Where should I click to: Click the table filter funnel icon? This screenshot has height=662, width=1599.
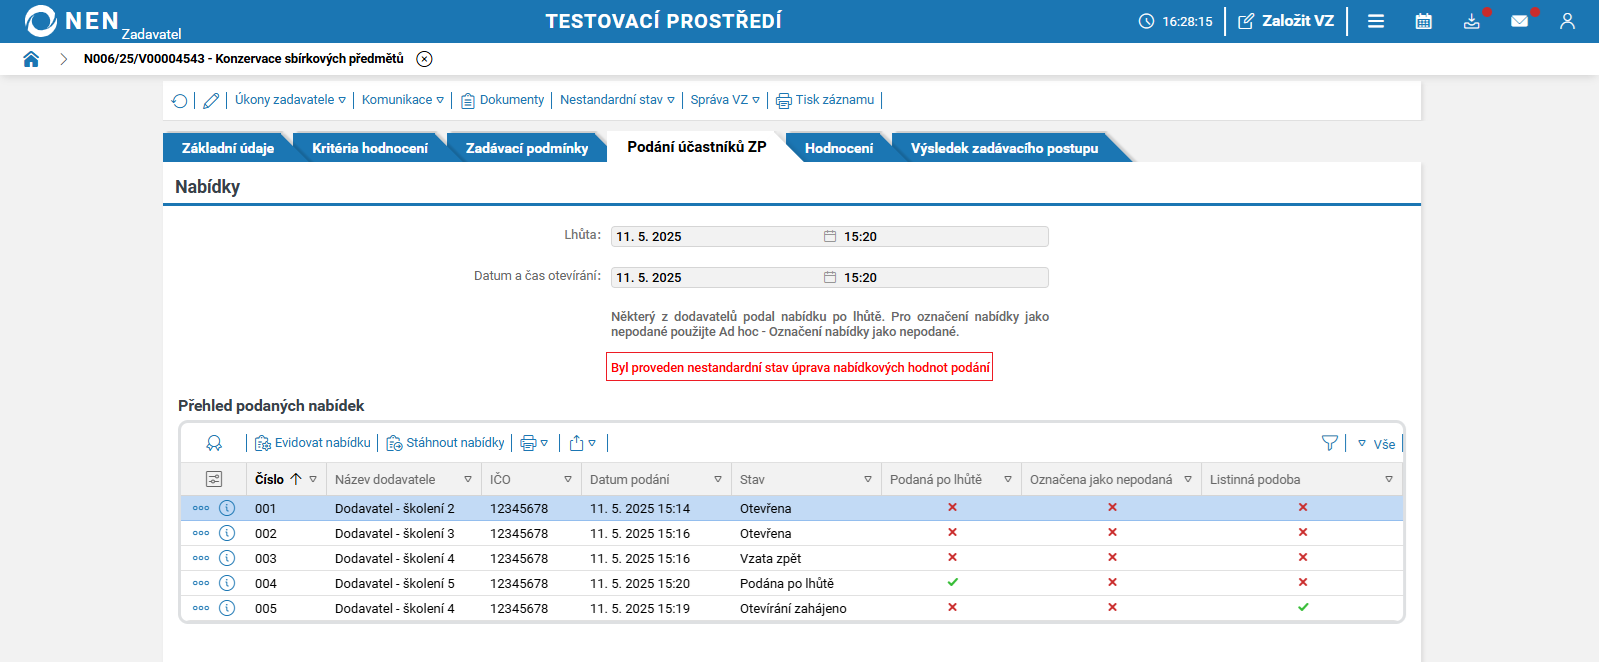1330,443
